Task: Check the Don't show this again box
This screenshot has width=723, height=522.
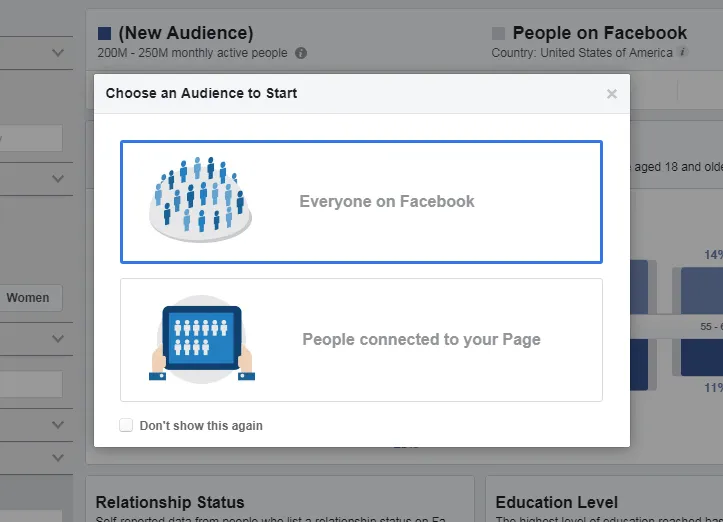Action: (x=126, y=425)
